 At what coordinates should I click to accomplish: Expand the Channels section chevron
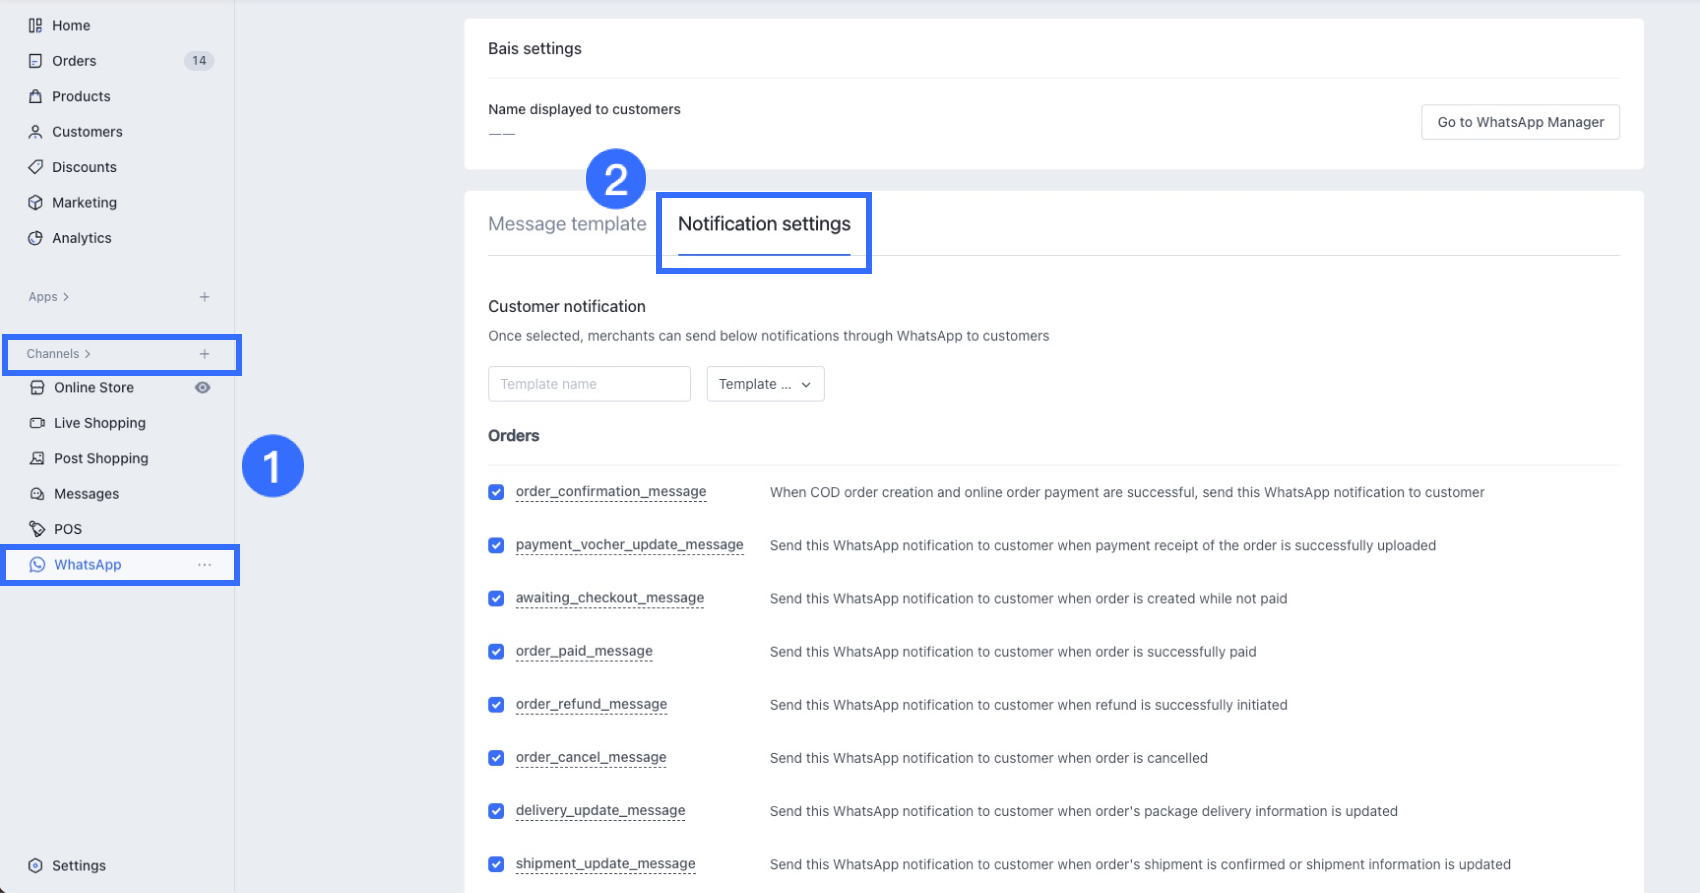[88, 354]
